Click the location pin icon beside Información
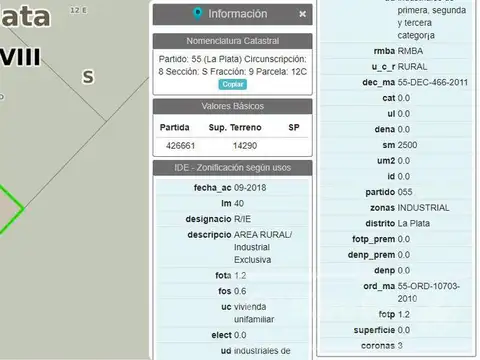 [x=198, y=14]
